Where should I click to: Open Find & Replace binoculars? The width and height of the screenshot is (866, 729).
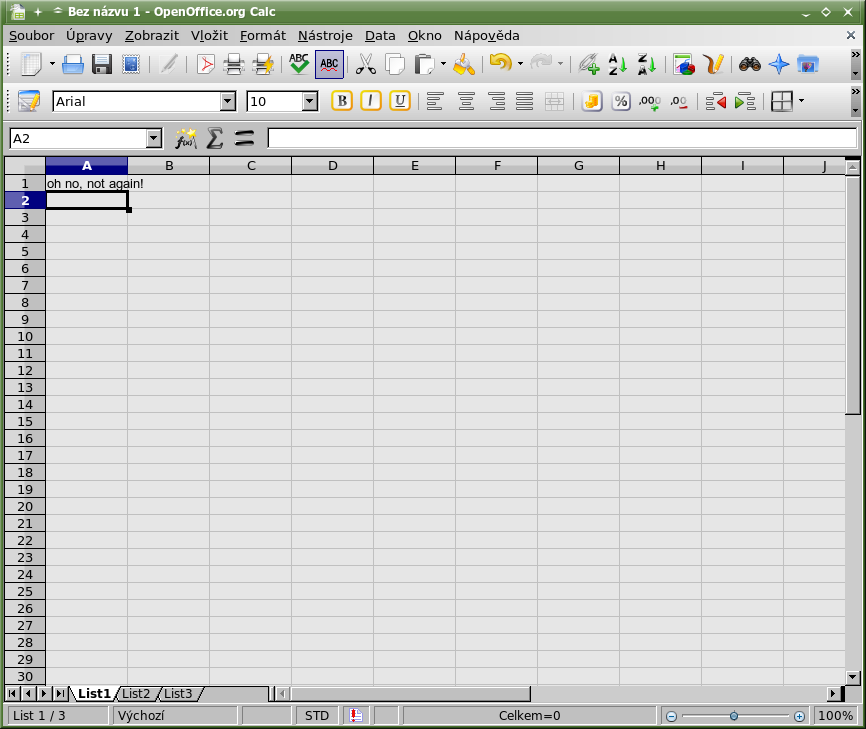click(x=749, y=65)
